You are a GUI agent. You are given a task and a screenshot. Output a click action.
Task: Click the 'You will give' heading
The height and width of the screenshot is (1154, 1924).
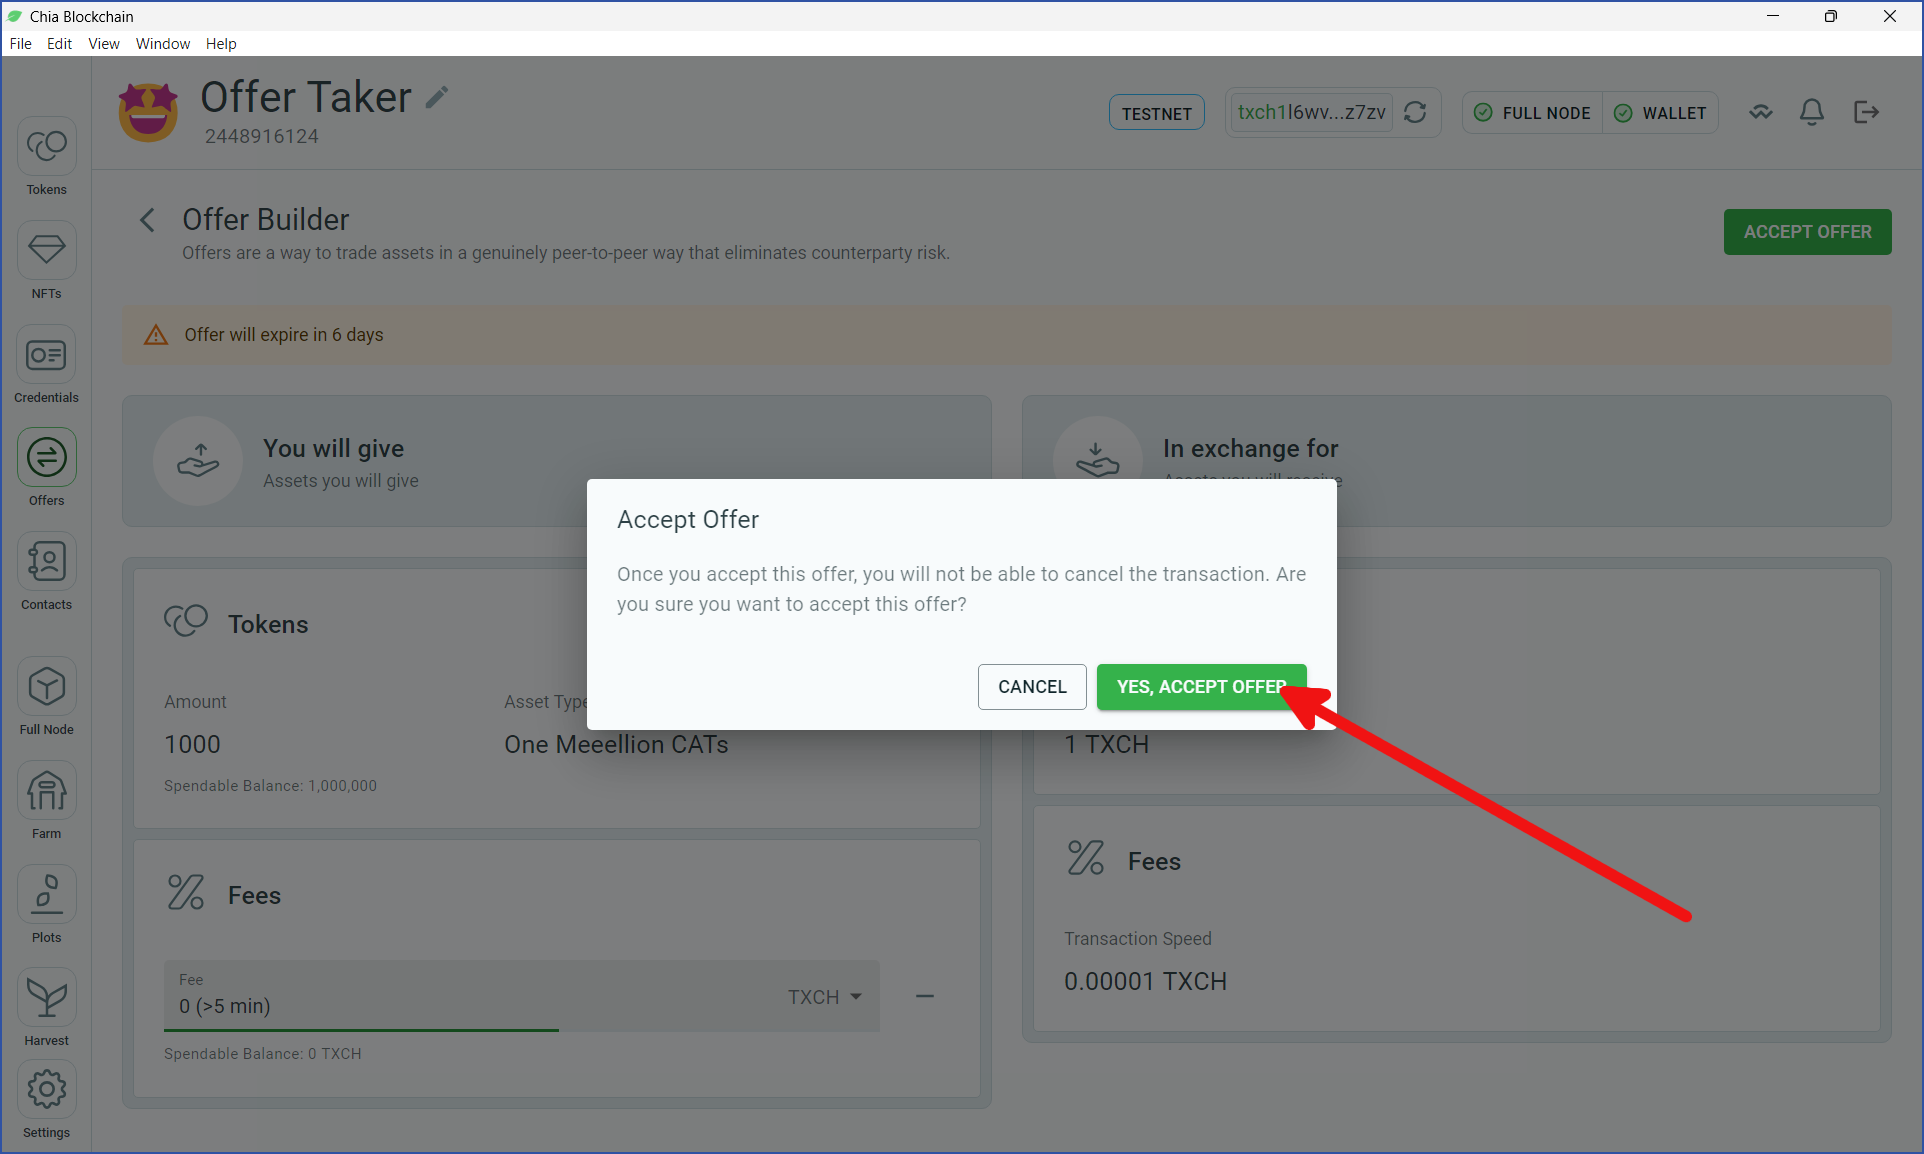coord(333,448)
